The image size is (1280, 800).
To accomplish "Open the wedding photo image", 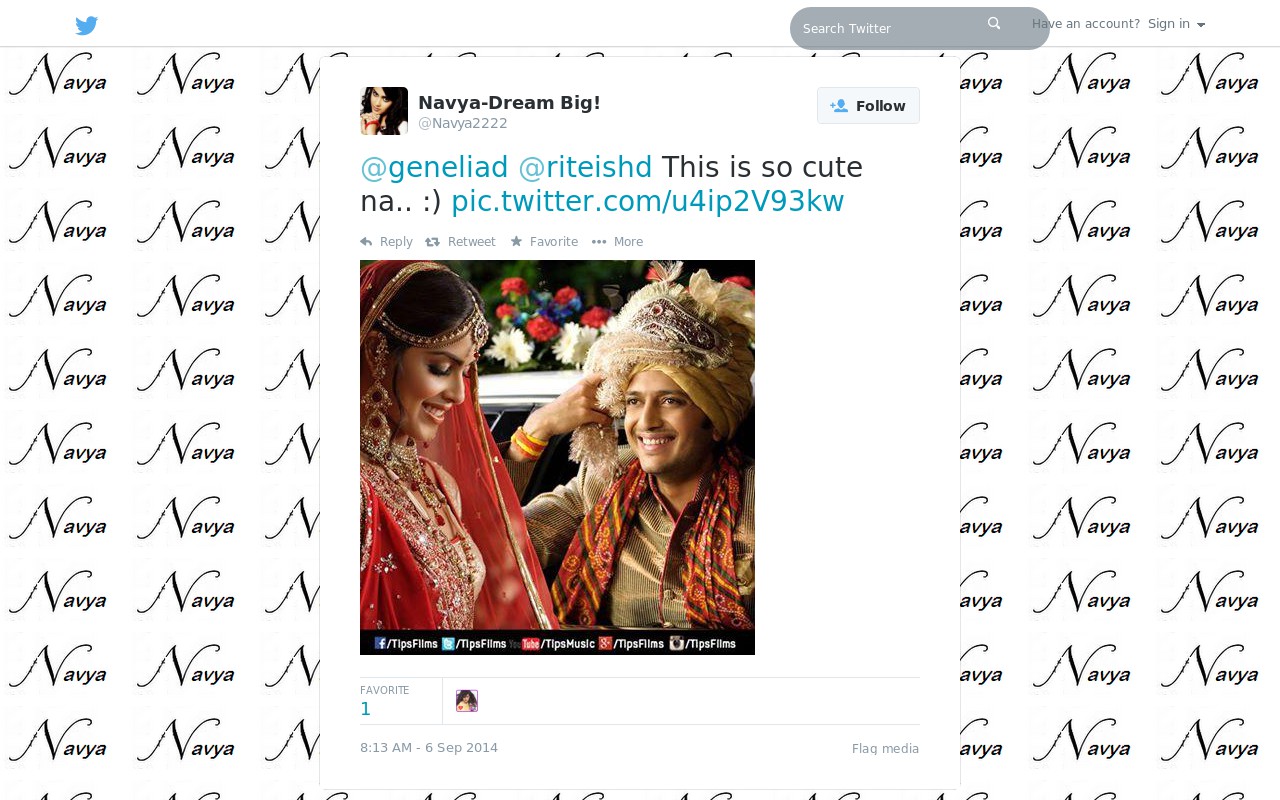I will pyautogui.click(x=557, y=457).
